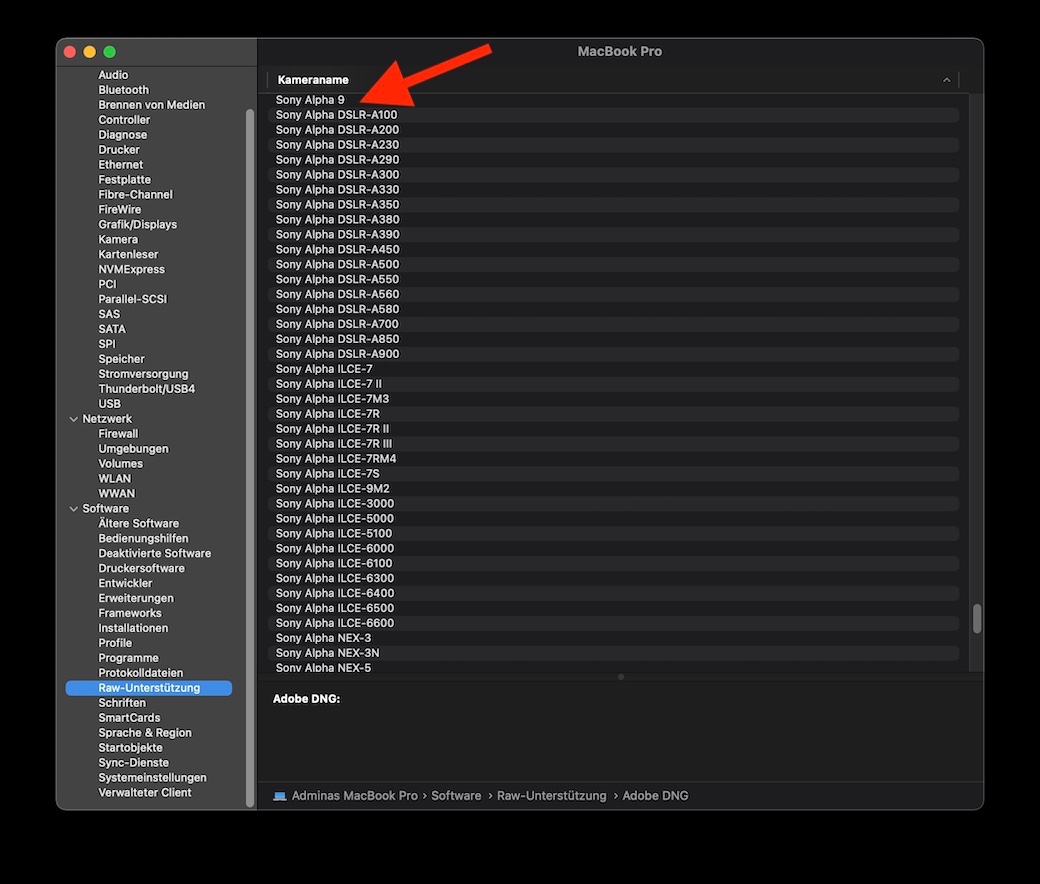Select Sony Alpha ILCE-9M2 row
The image size is (1040, 884).
(613, 489)
